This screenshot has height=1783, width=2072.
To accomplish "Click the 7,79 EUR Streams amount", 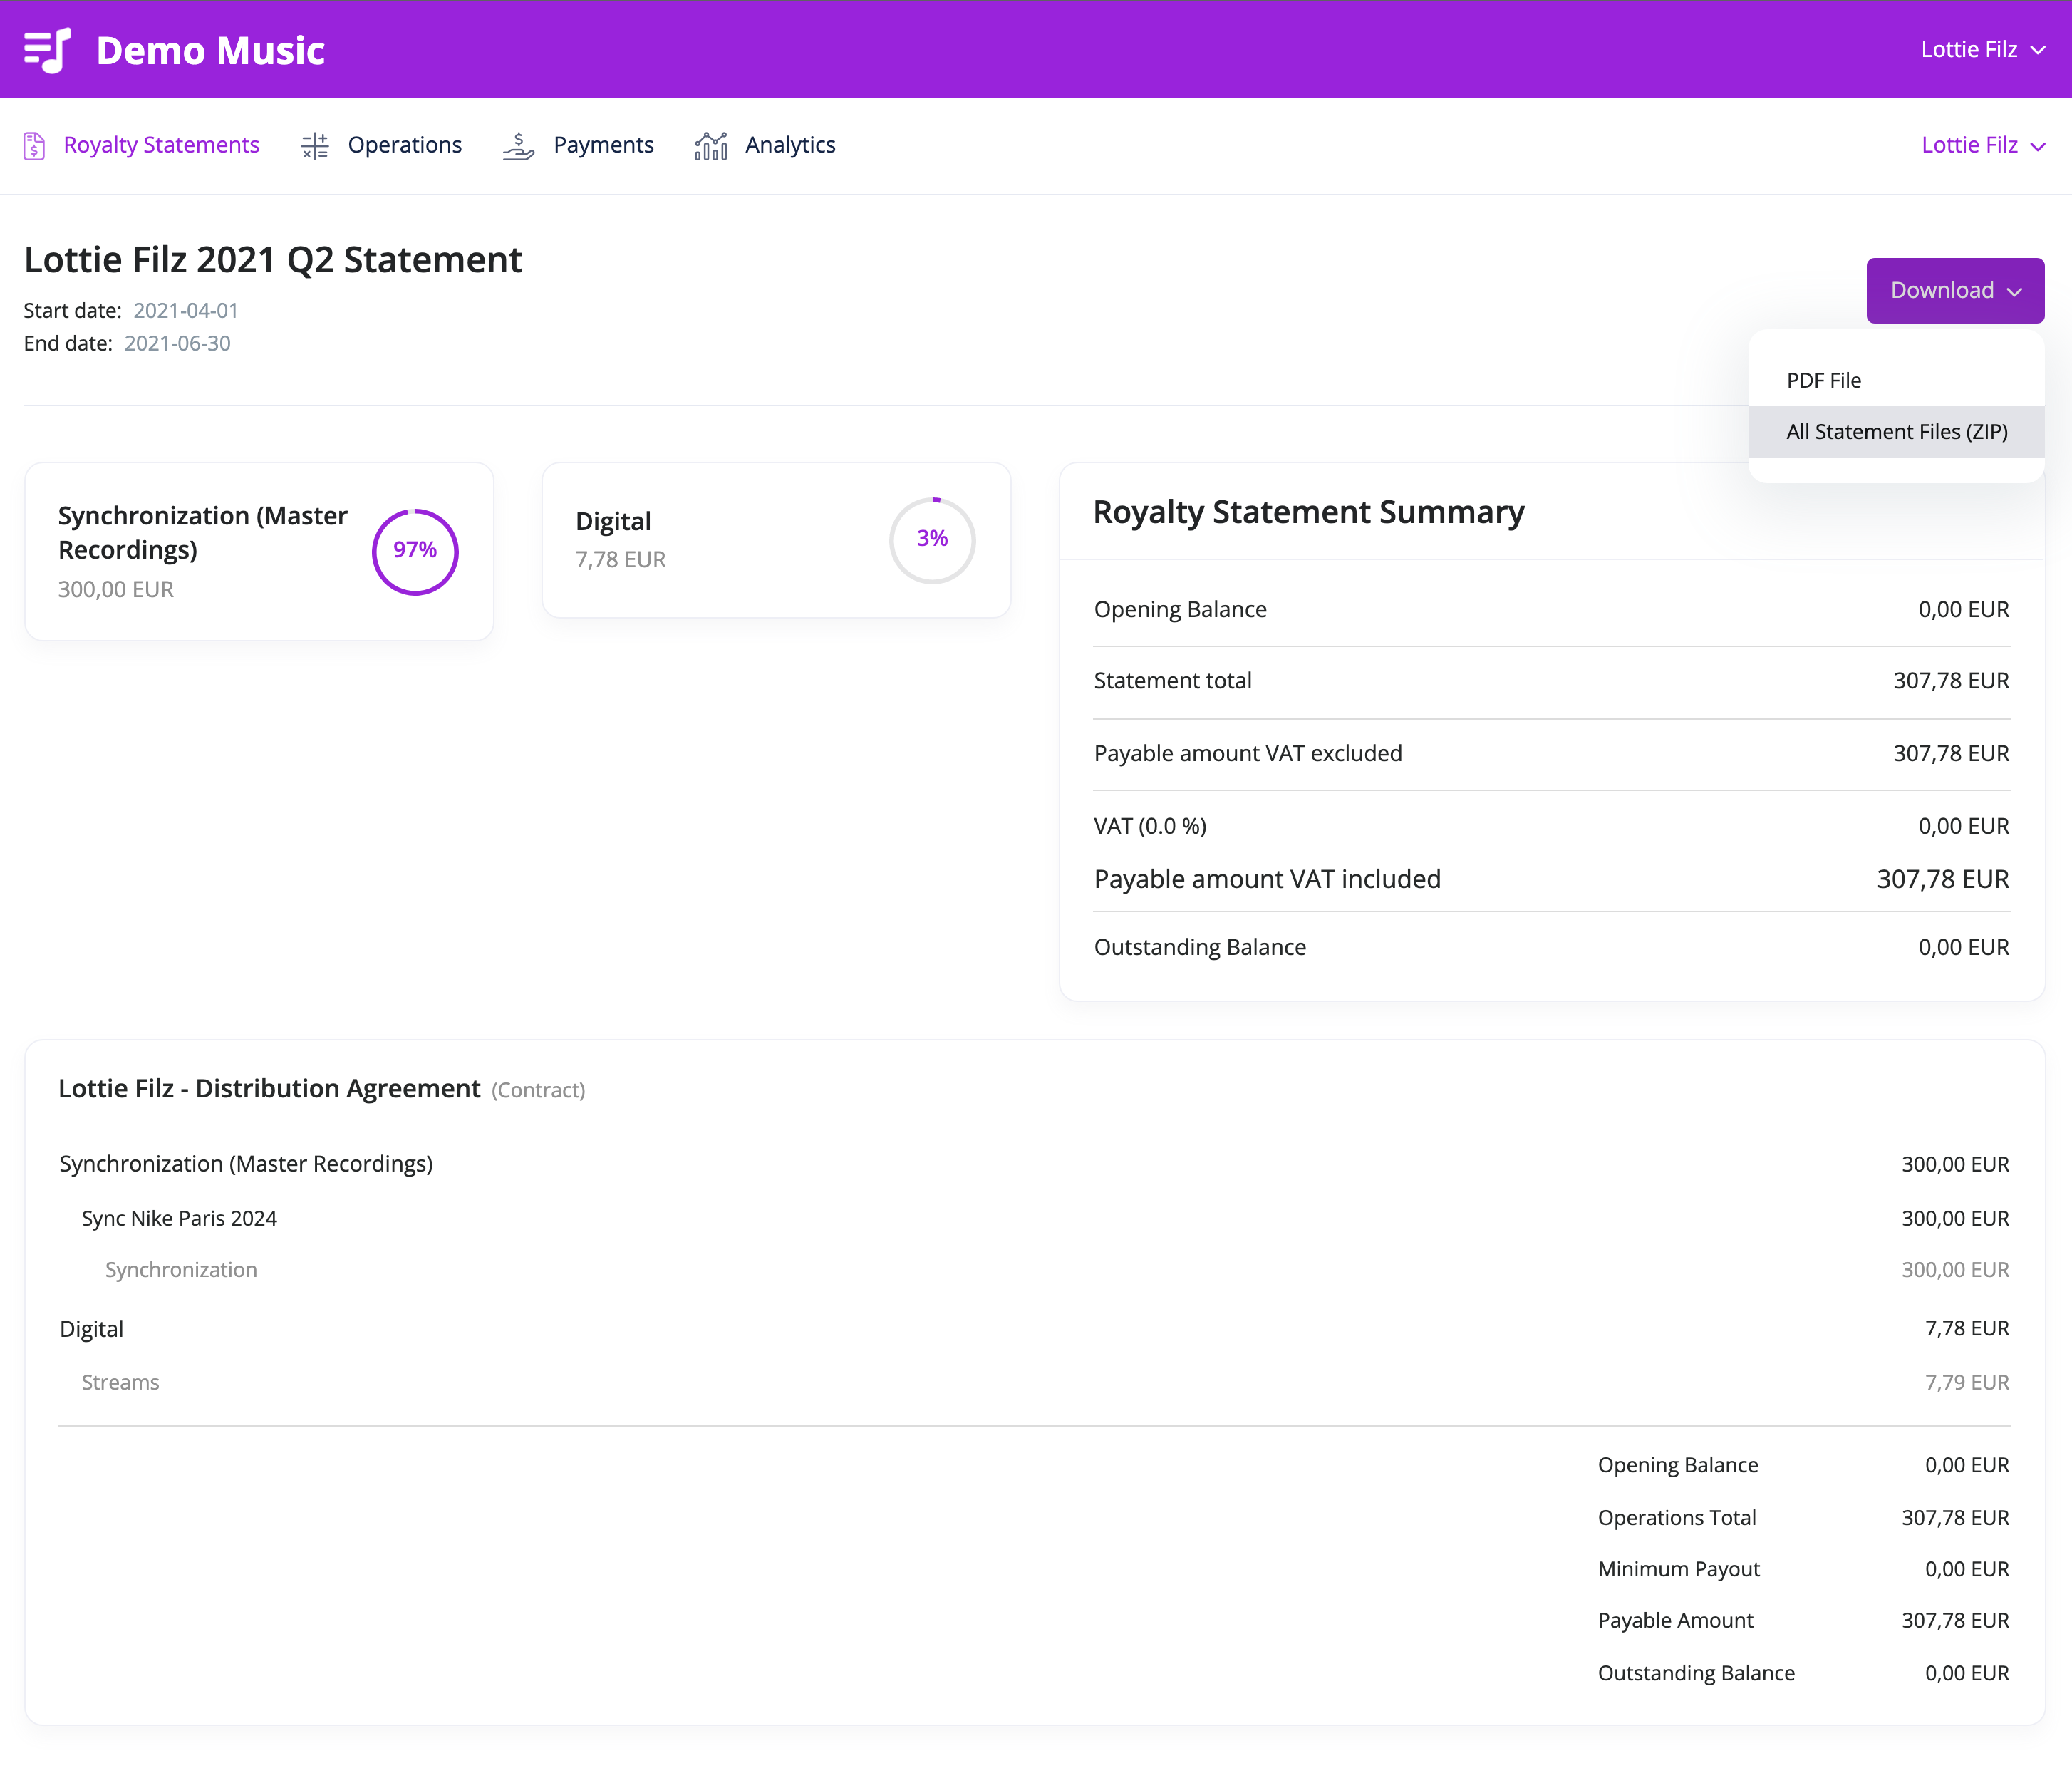I will [x=1967, y=1383].
